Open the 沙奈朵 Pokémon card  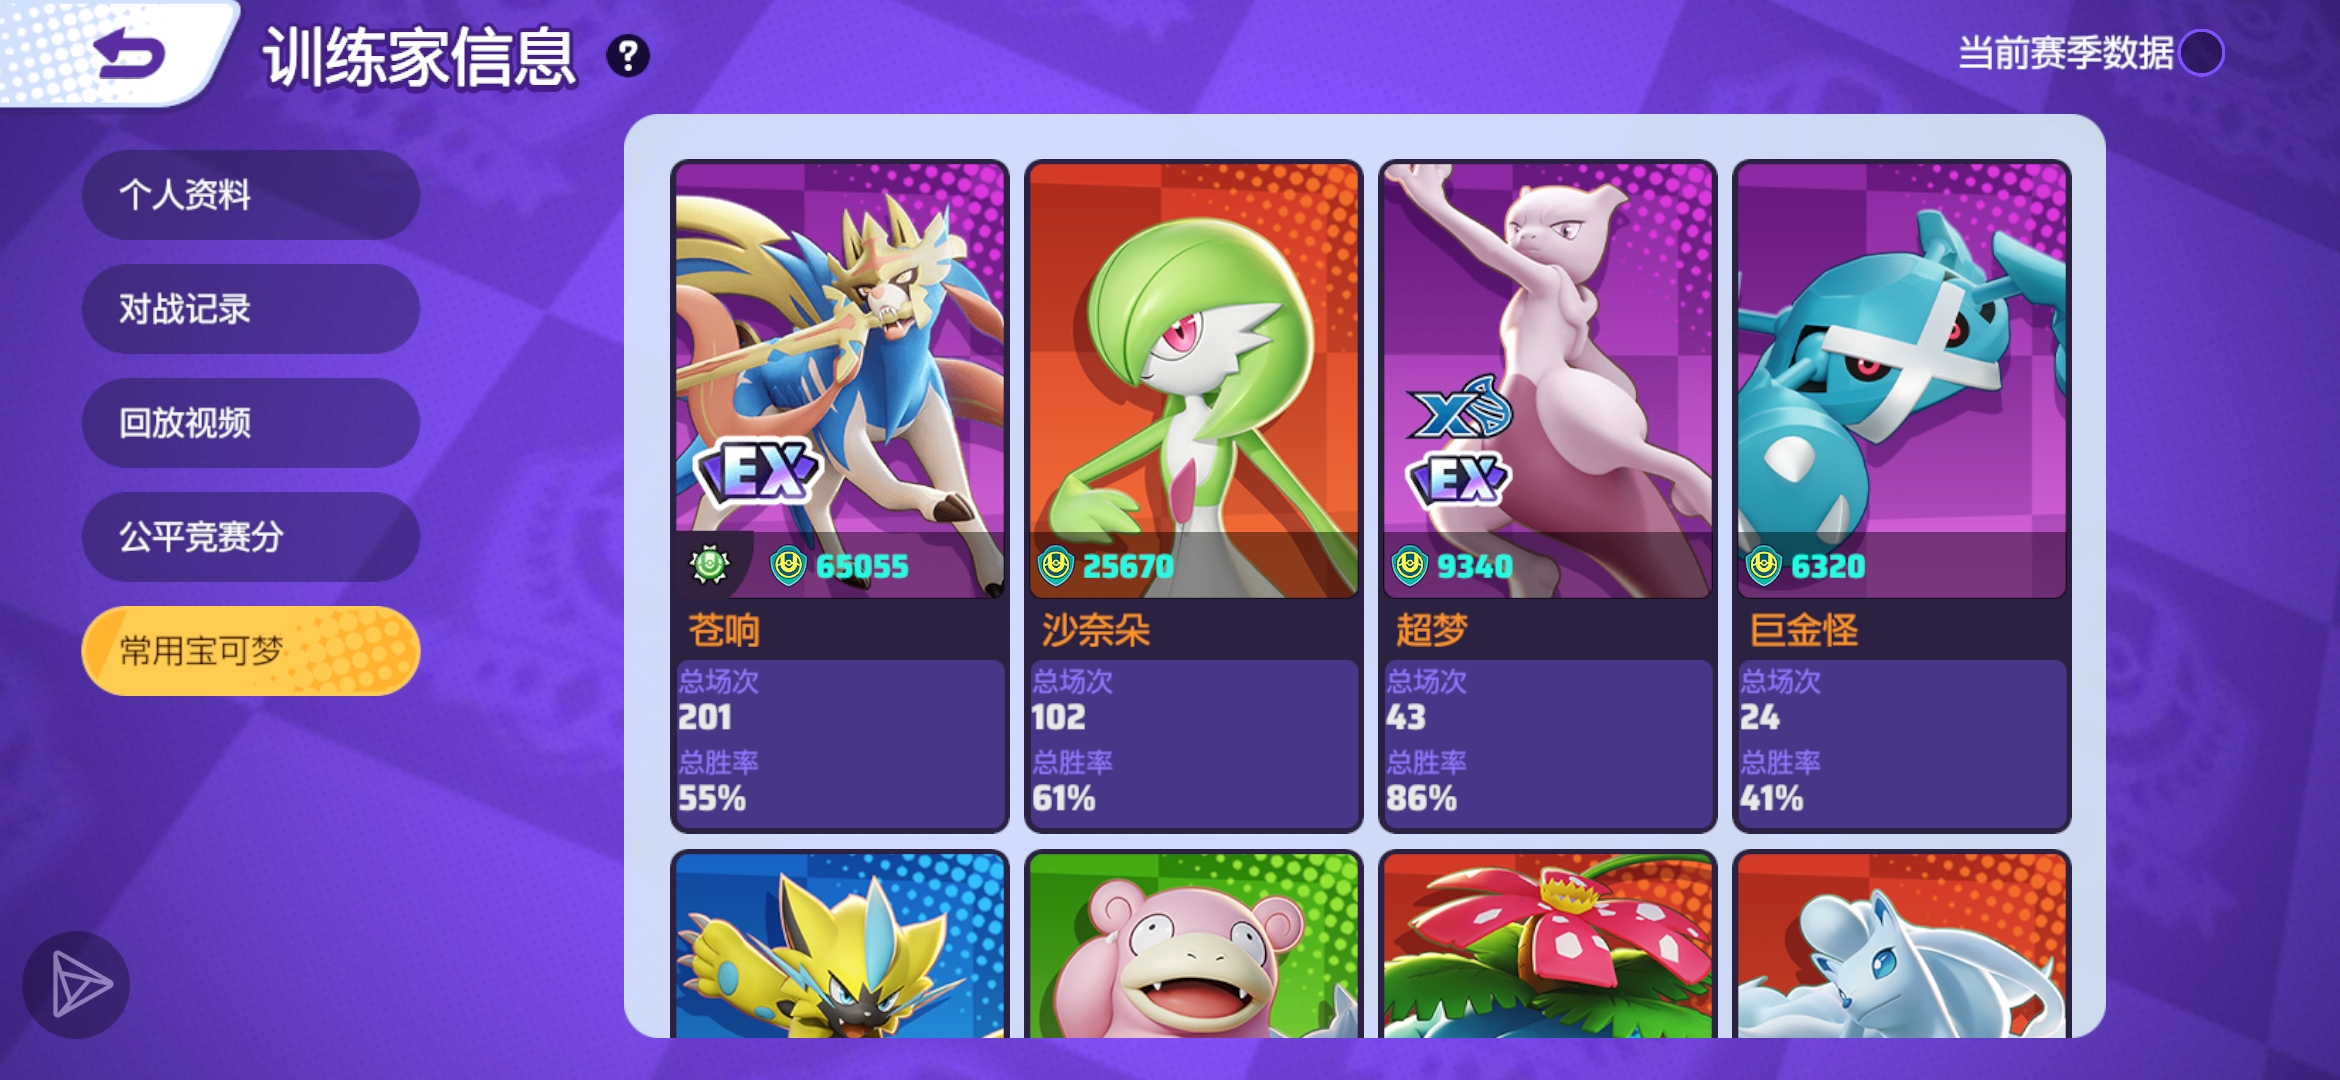pos(1194,496)
